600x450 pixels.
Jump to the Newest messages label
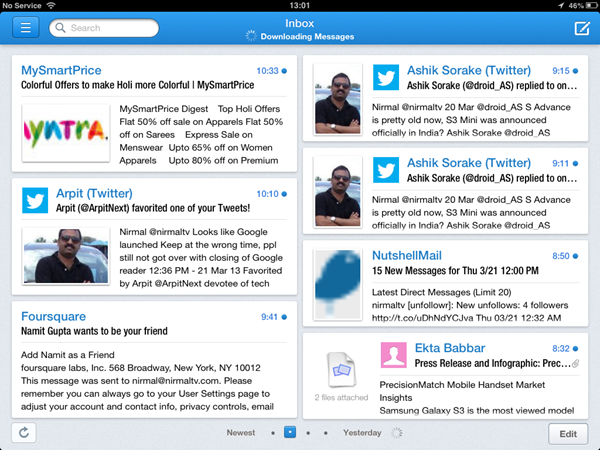(x=241, y=433)
